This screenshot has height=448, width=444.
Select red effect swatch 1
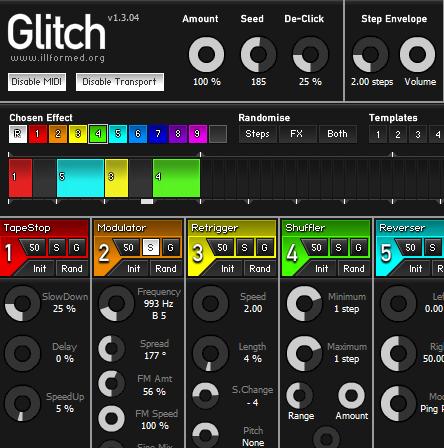[38, 134]
